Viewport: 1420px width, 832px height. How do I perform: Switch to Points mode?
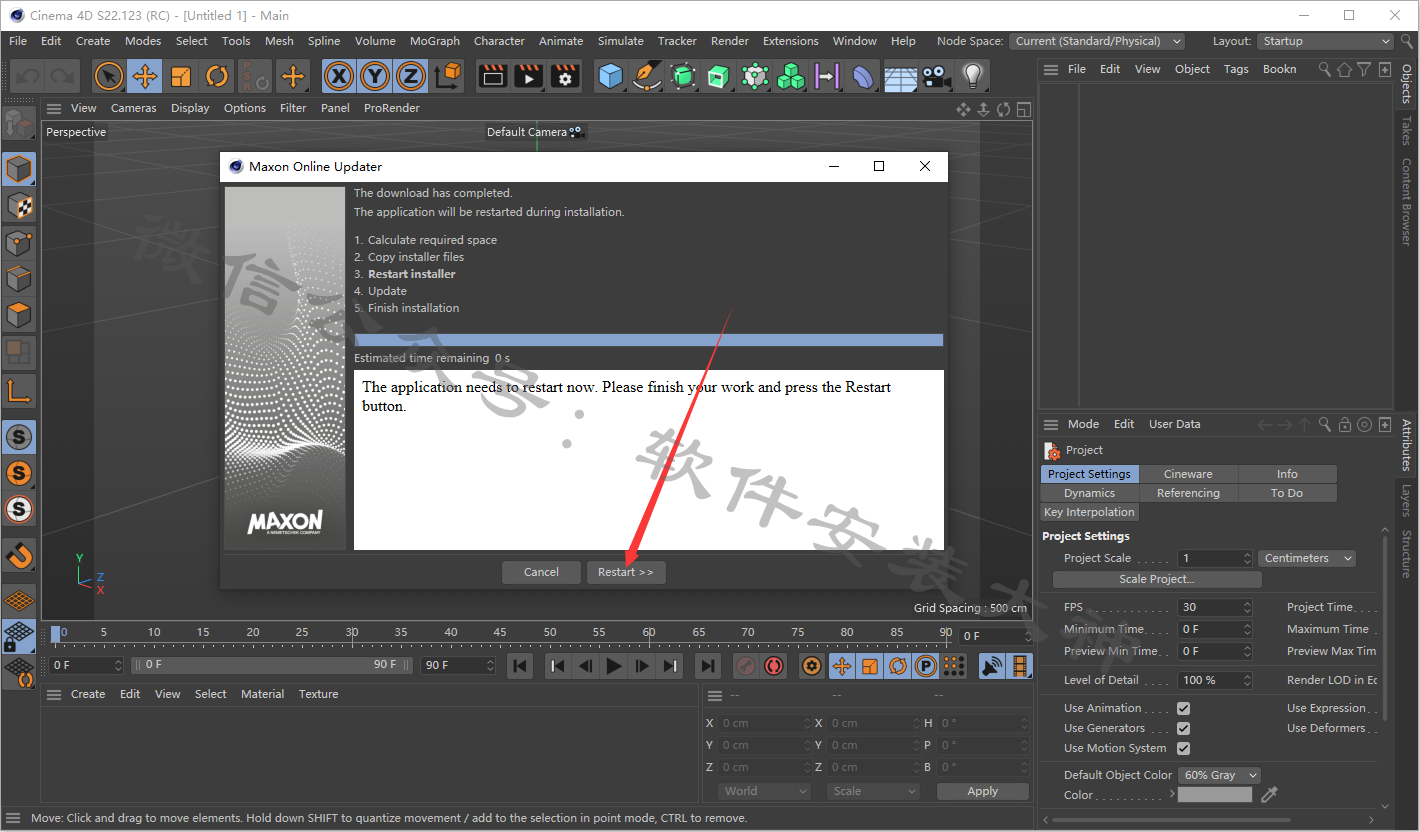pyautogui.click(x=19, y=242)
